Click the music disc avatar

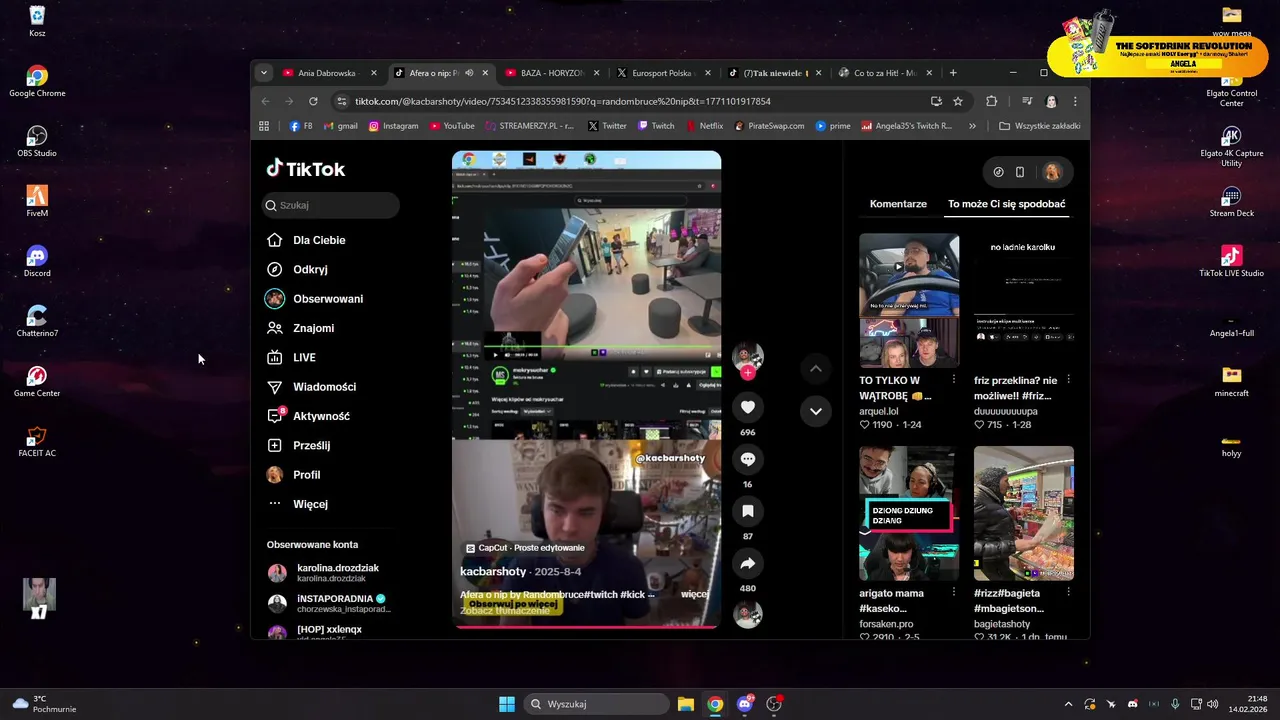(x=747, y=614)
